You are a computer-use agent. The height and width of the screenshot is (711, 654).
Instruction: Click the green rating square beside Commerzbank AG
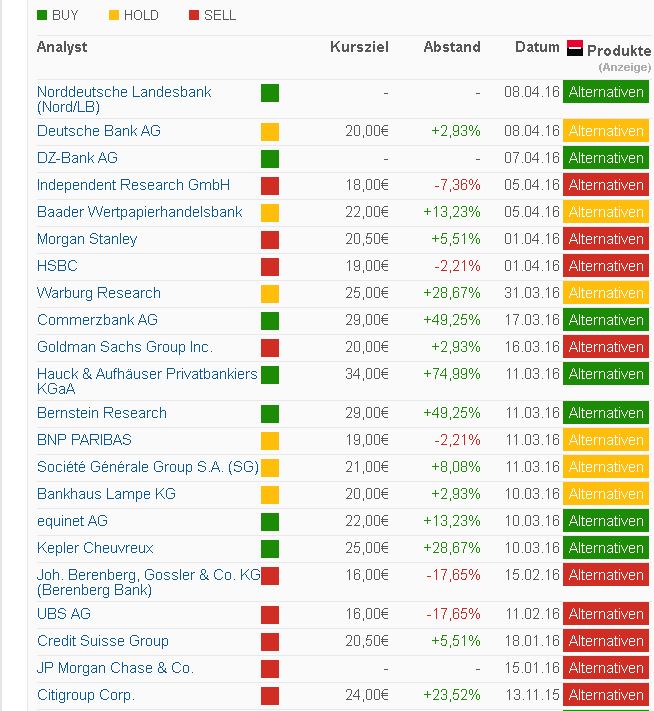point(269,321)
